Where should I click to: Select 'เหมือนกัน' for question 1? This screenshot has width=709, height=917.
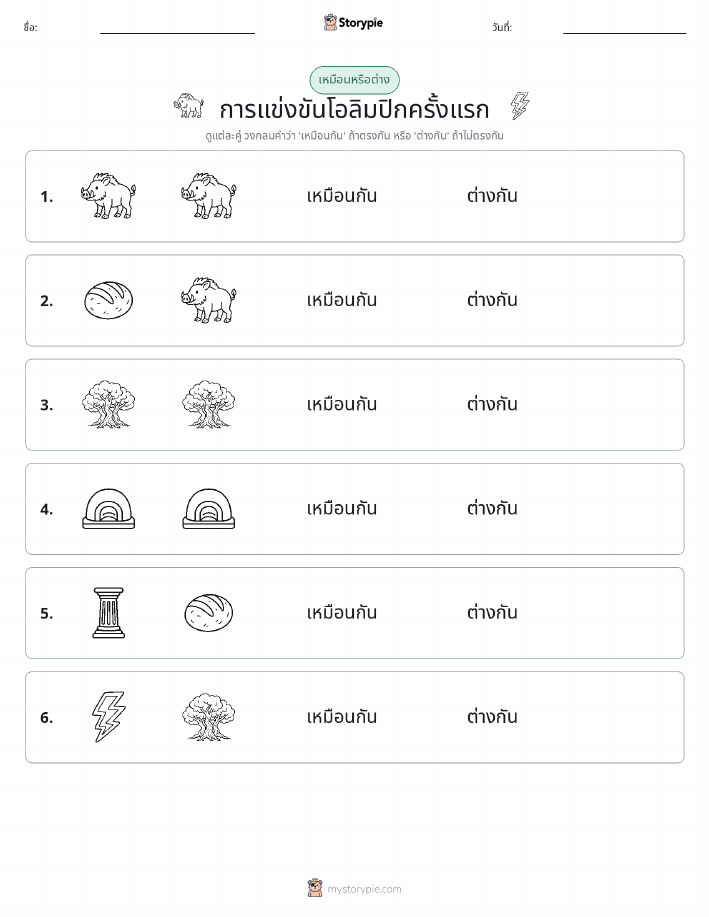pos(342,196)
